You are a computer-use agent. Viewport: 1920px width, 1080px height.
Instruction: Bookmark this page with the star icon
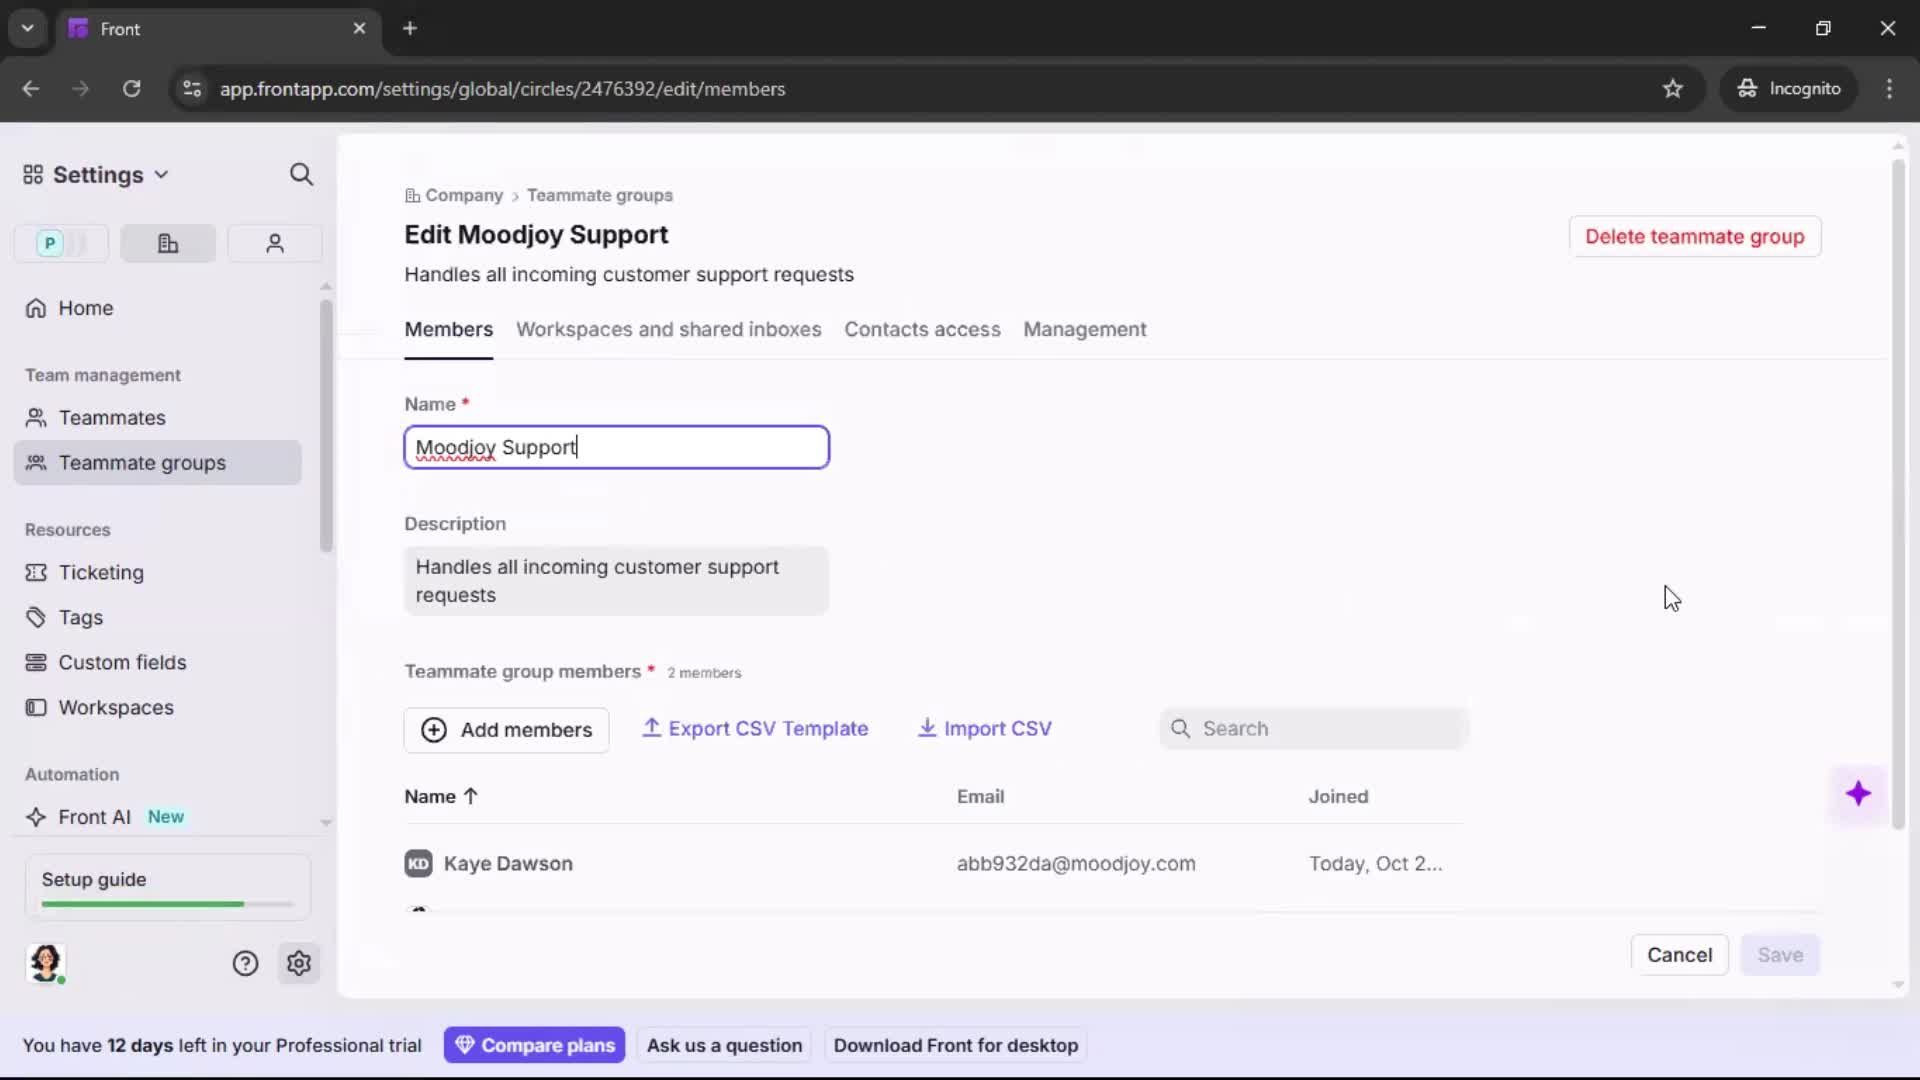pyautogui.click(x=1673, y=89)
